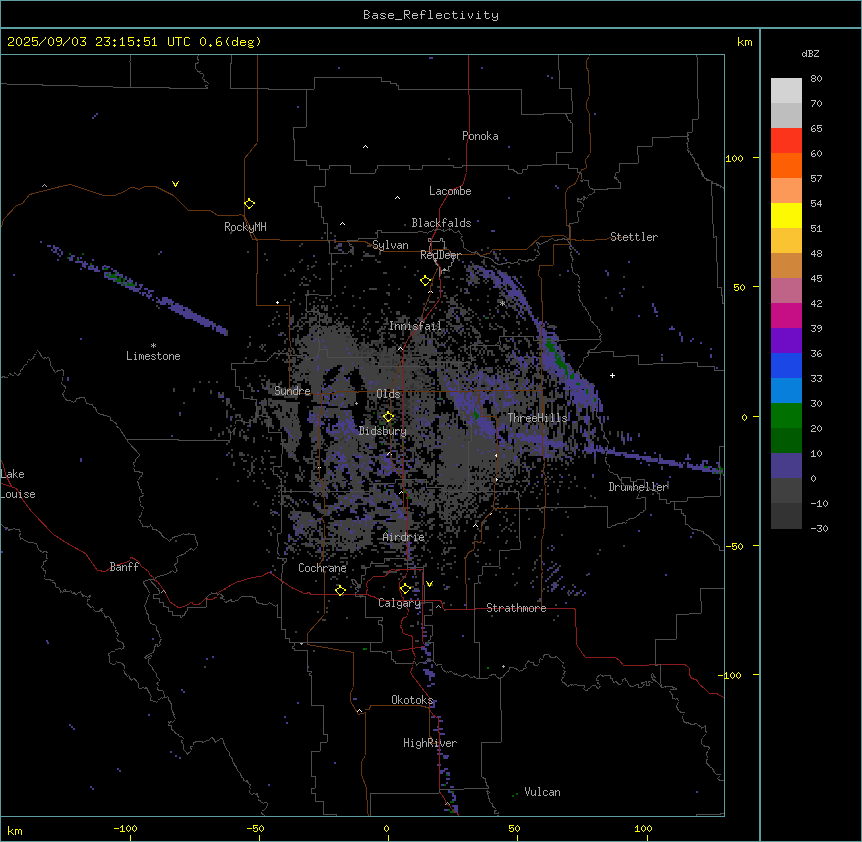The width and height of the screenshot is (862, 842).
Task: Click the Drumheller city label
Action: 638,487
